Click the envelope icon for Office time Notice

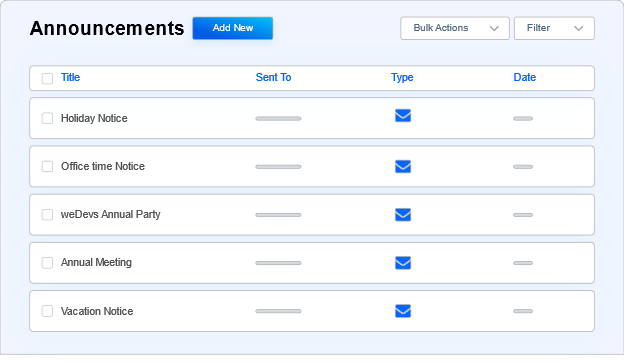tap(403, 166)
